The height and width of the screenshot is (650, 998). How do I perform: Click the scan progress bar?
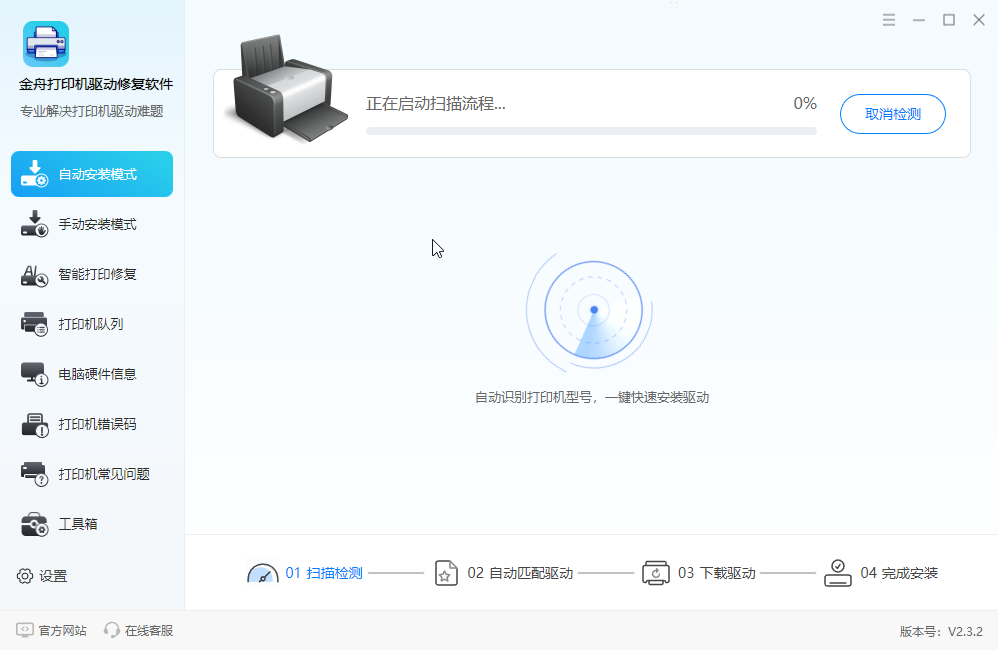591,131
